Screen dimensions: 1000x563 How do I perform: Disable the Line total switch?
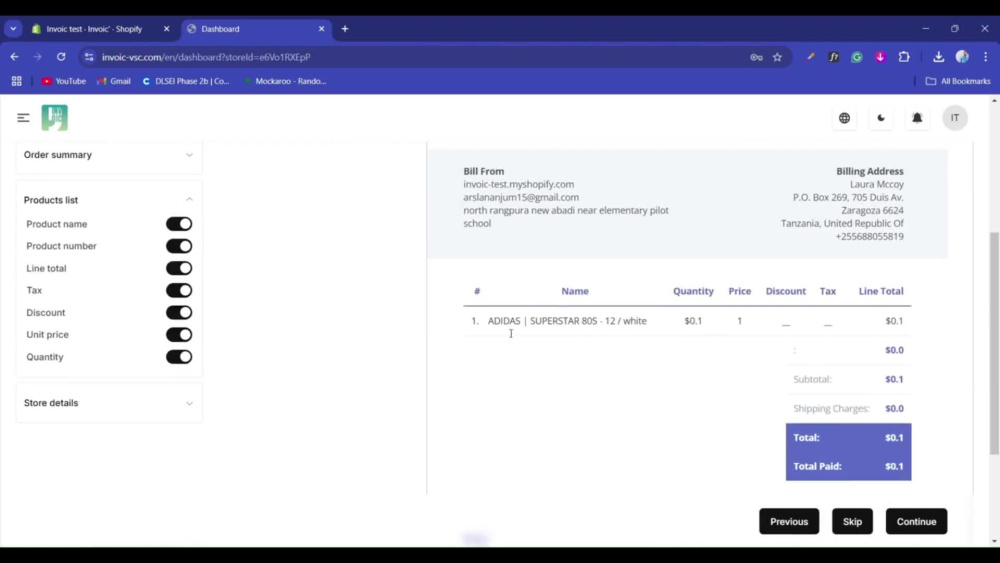pyautogui.click(x=179, y=268)
